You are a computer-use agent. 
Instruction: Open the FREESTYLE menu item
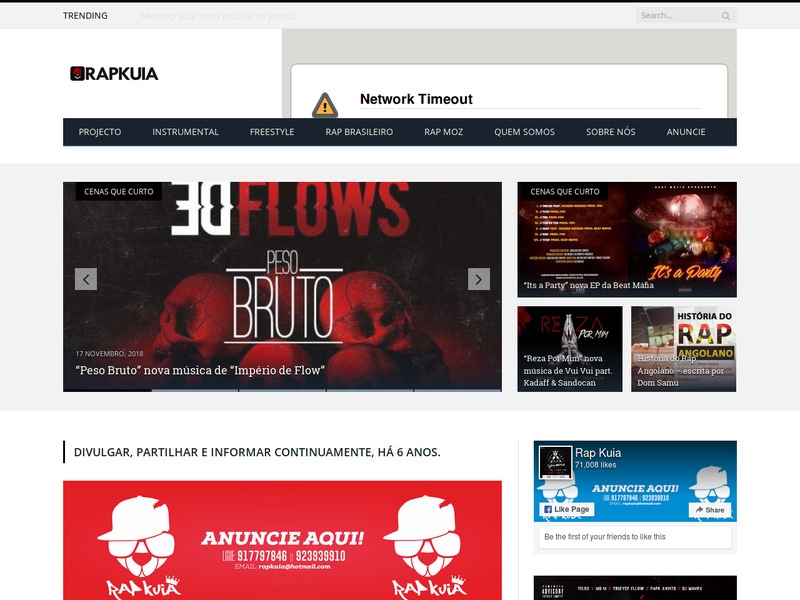click(x=272, y=132)
